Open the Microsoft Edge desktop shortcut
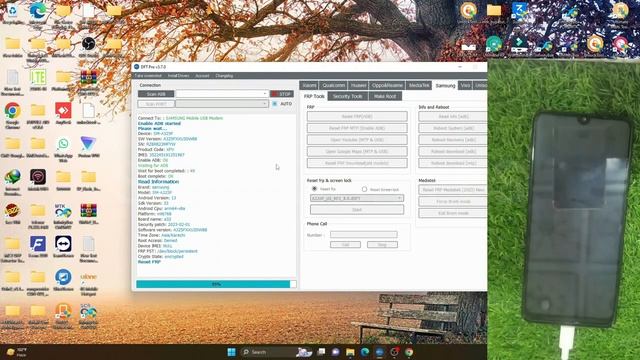The height and width of the screenshot is (360, 640). tap(38, 11)
